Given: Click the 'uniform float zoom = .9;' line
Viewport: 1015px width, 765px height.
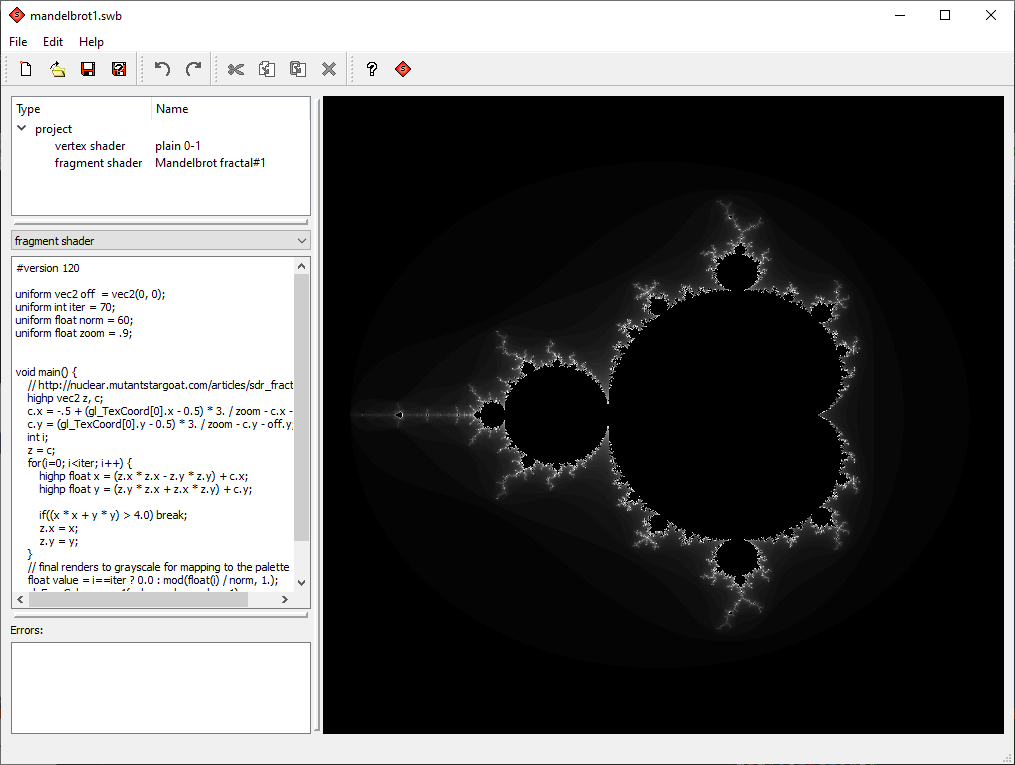Looking at the screenshot, I should [x=74, y=333].
